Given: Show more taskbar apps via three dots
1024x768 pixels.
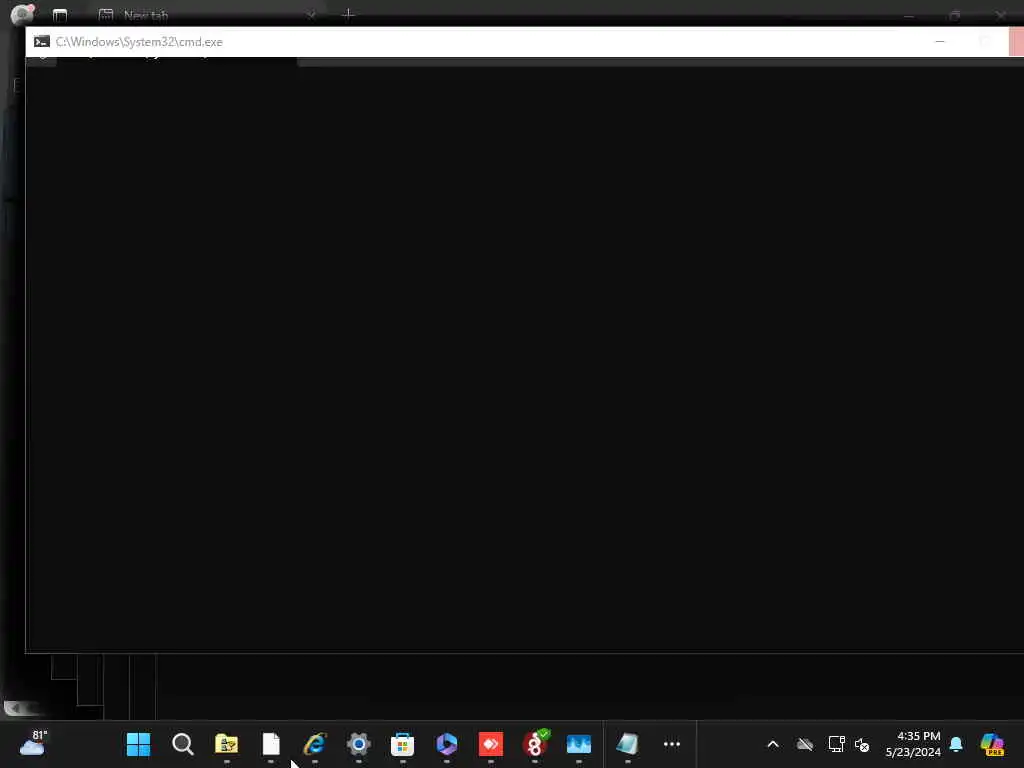Looking at the screenshot, I should pos(671,744).
